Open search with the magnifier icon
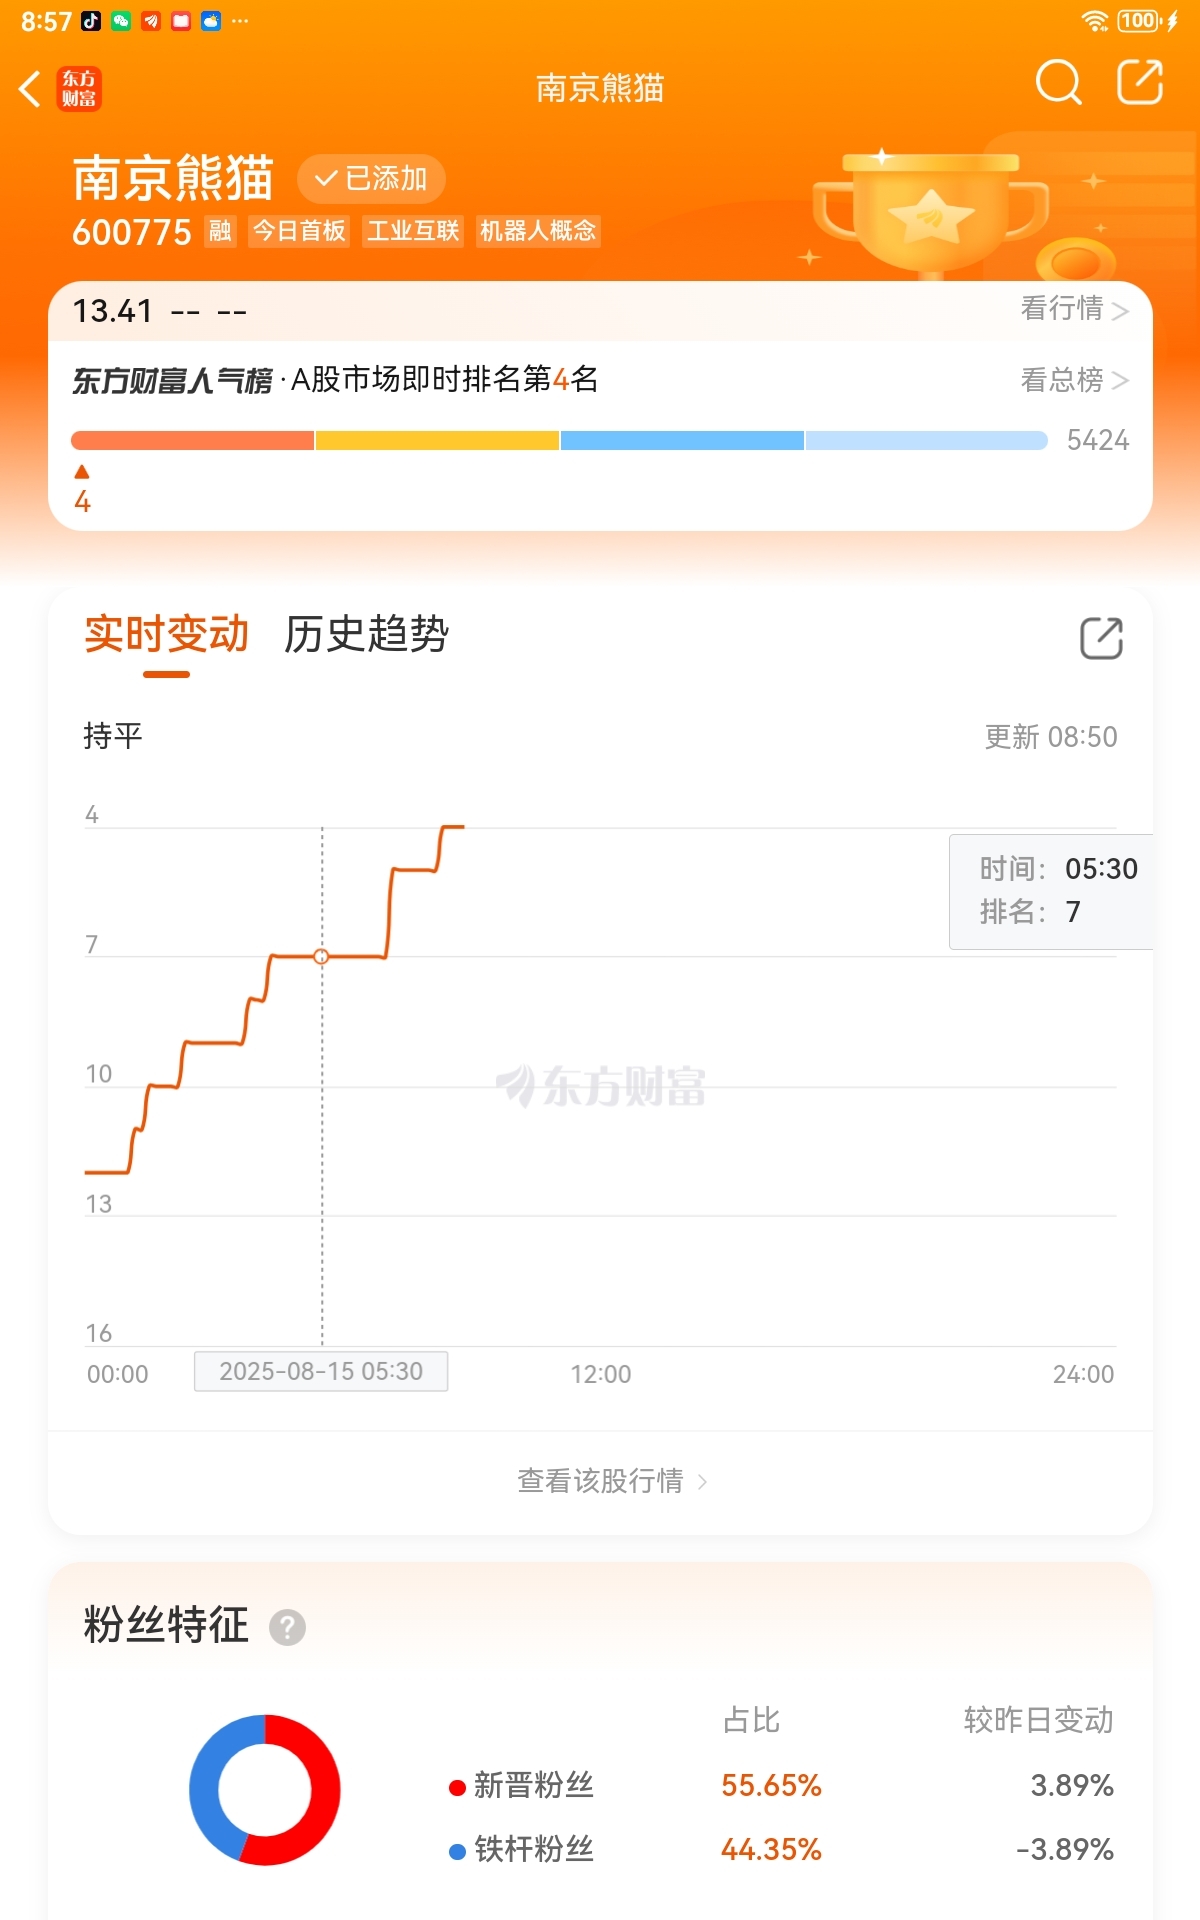 (x=1058, y=82)
